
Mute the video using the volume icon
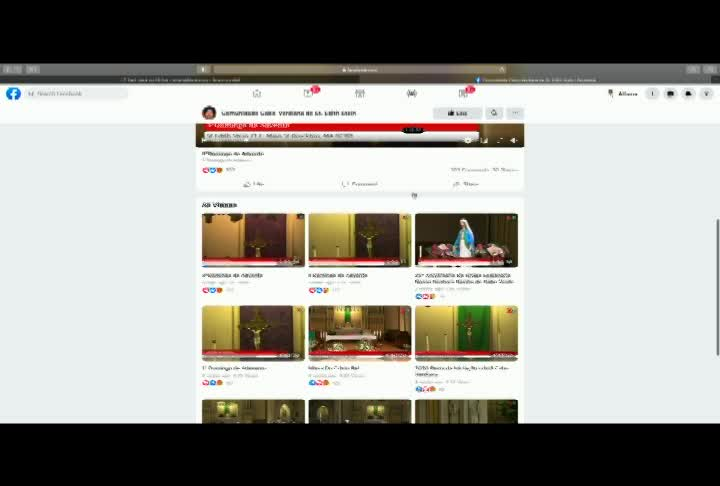(514, 141)
